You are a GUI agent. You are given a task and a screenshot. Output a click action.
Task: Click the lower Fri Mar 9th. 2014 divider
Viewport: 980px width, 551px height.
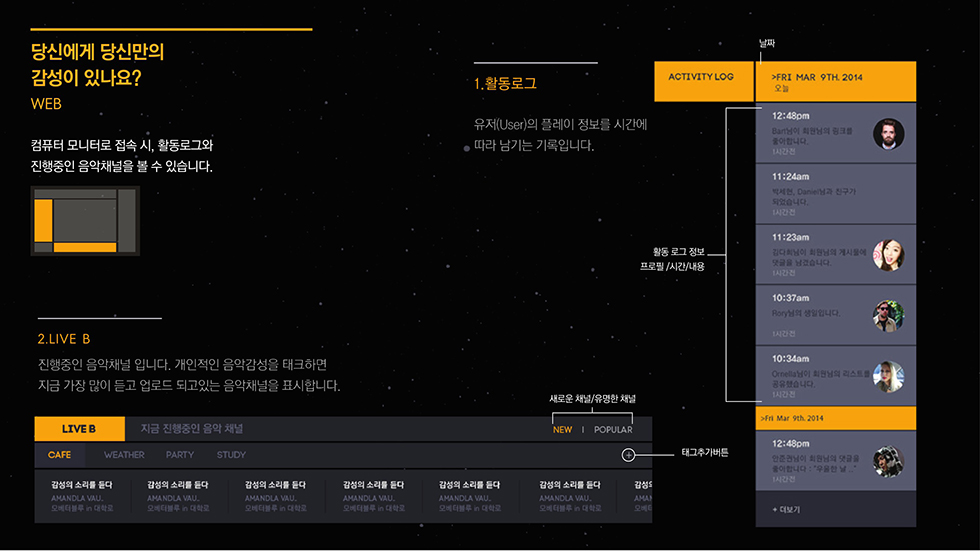[x=835, y=417]
